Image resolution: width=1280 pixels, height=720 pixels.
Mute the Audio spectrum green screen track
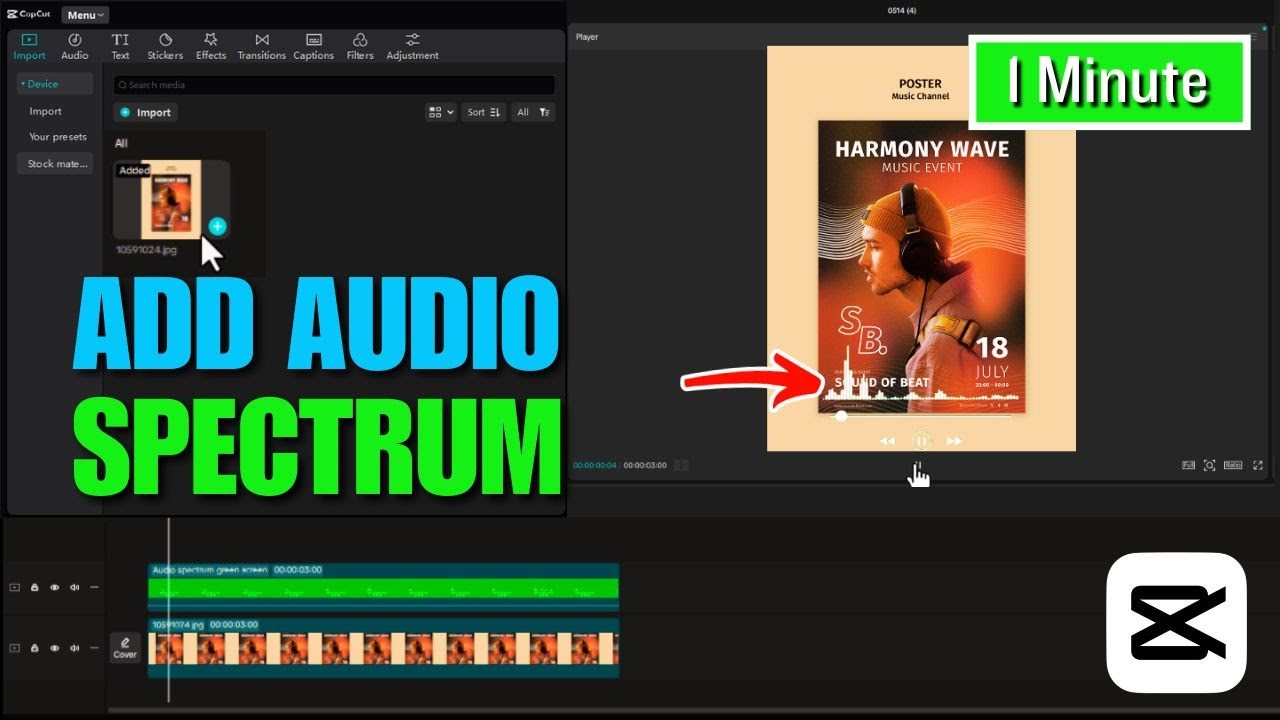click(x=74, y=588)
